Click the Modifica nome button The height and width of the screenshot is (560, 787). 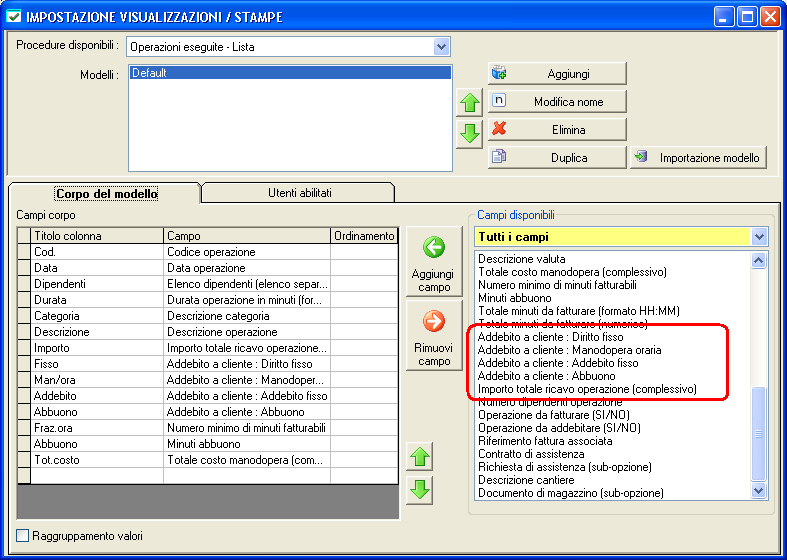point(557,102)
